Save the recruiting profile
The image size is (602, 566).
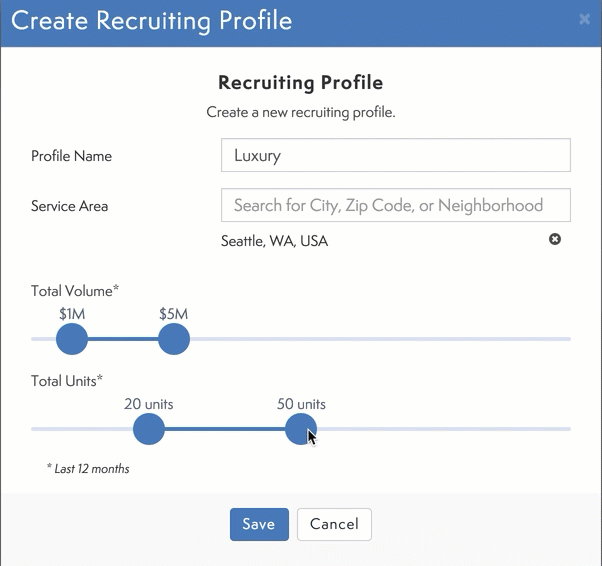(259, 524)
